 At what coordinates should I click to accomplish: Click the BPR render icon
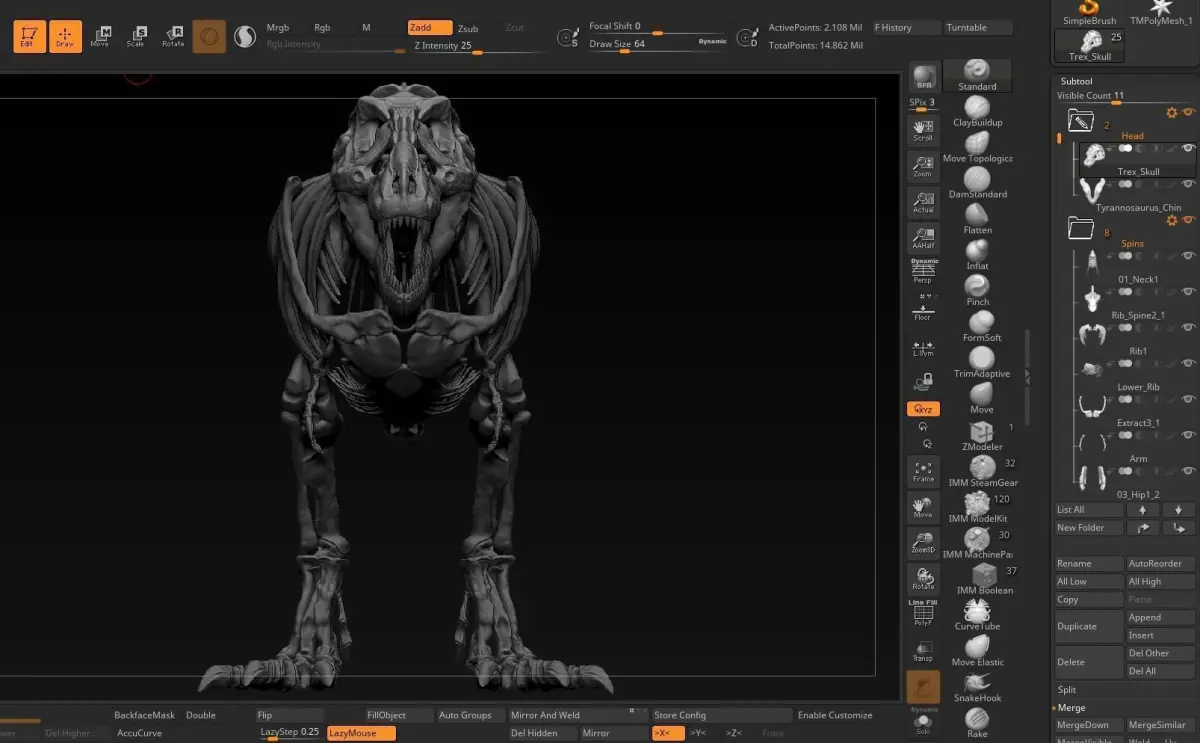923,77
